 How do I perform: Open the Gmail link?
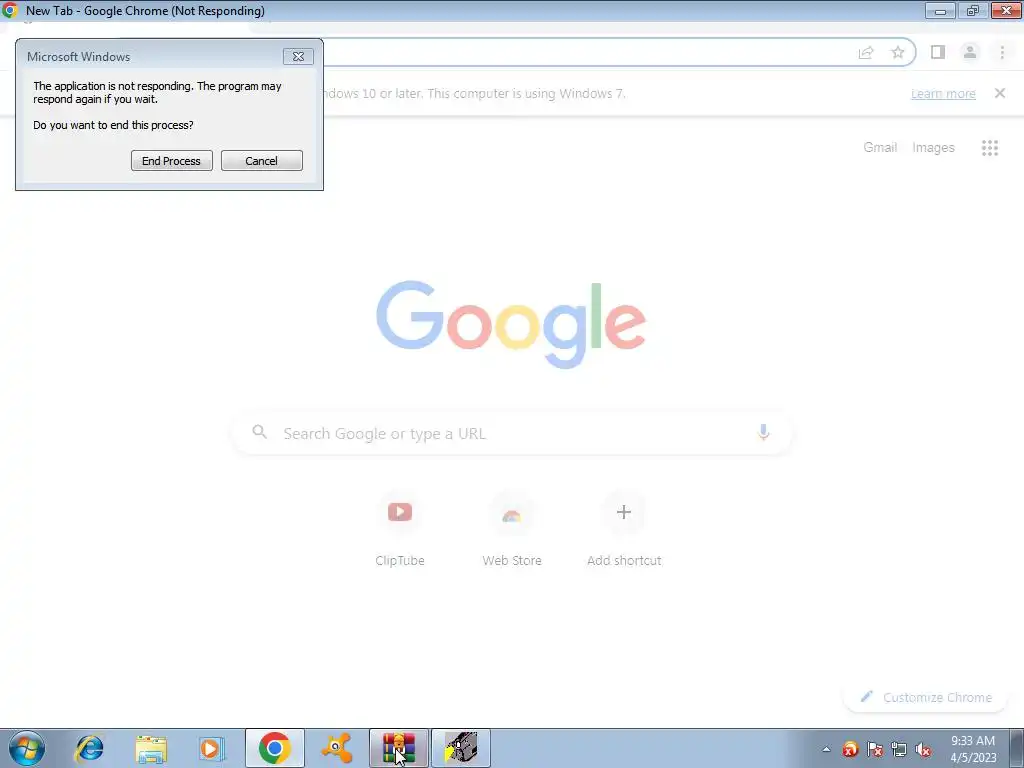(880, 148)
